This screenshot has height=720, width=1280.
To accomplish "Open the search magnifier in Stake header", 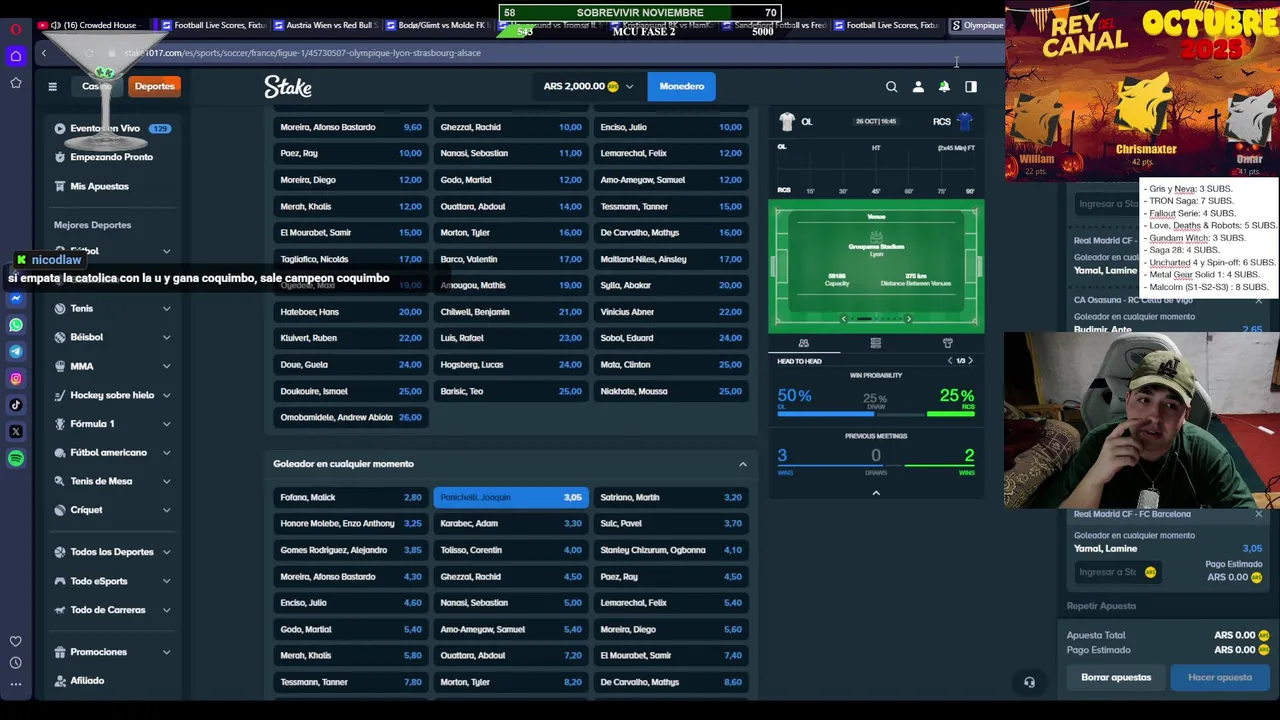I will pyautogui.click(x=891, y=87).
